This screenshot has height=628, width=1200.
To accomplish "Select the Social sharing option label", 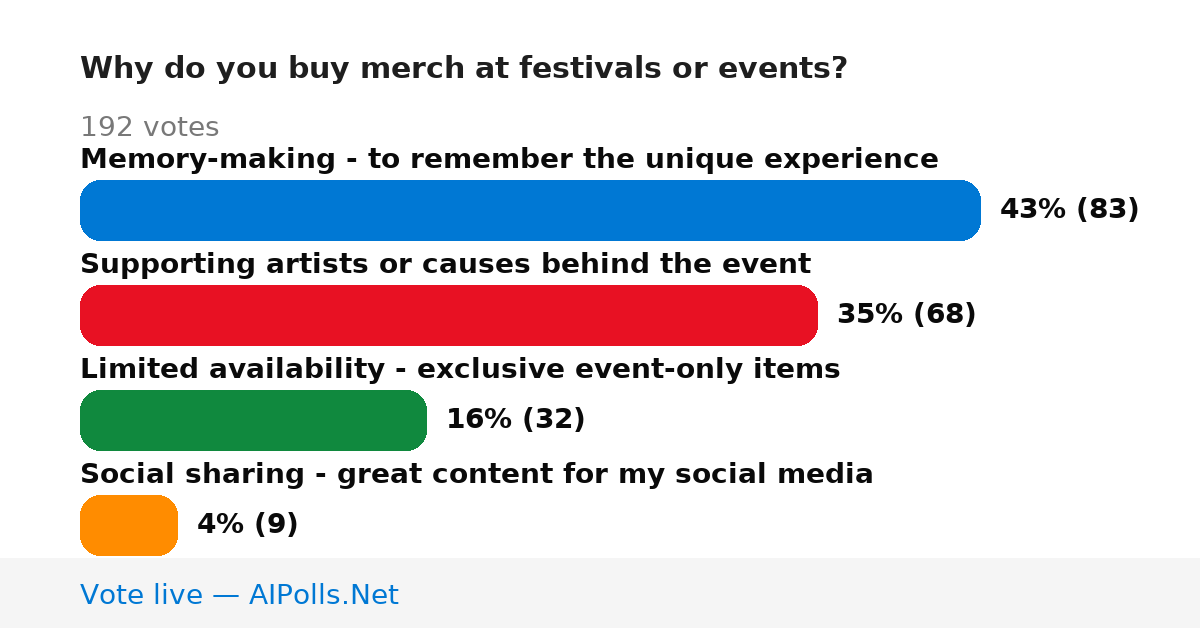I will (477, 474).
